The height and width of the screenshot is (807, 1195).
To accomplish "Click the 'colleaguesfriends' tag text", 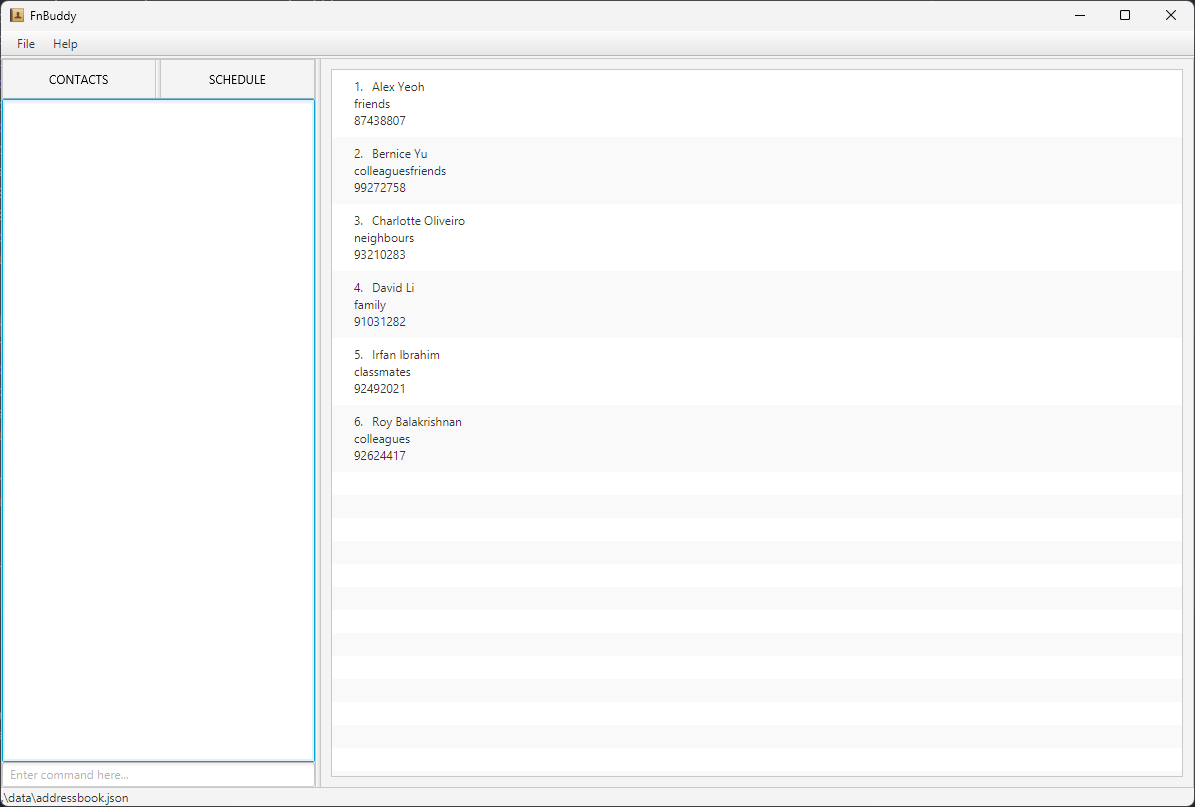I will (x=400, y=171).
